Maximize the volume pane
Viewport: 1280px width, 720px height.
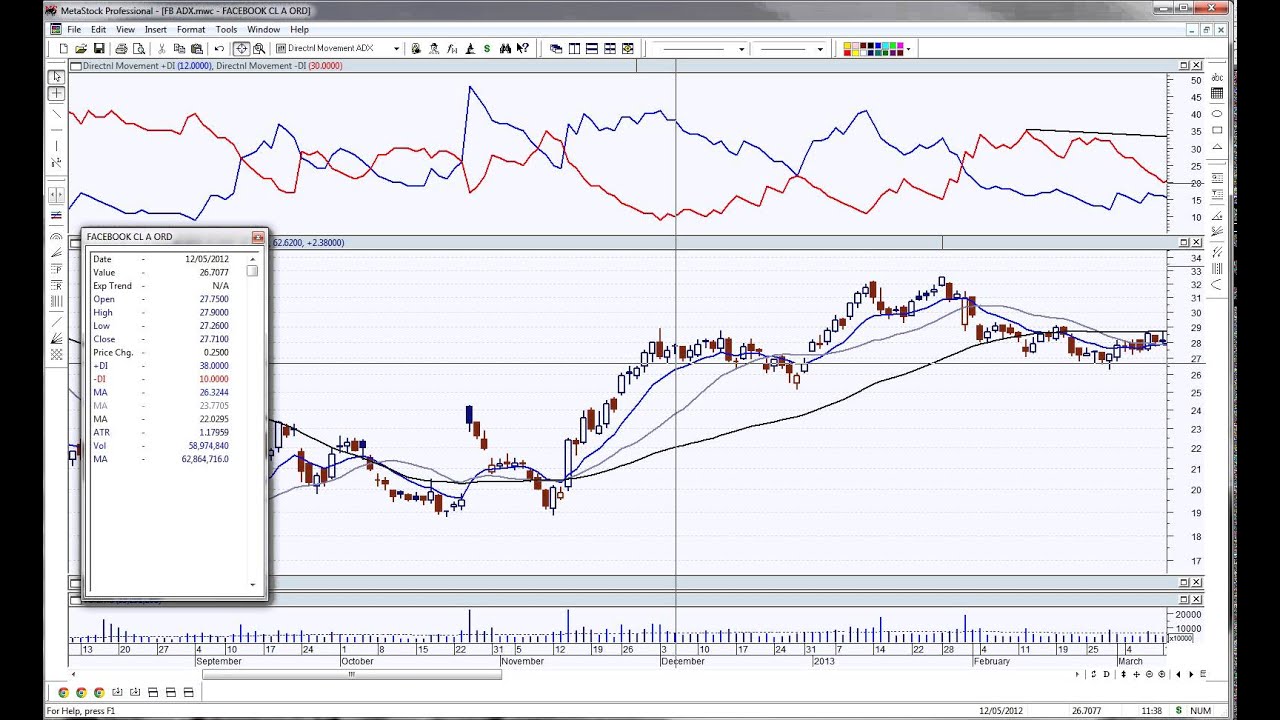pyautogui.click(x=1184, y=599)
